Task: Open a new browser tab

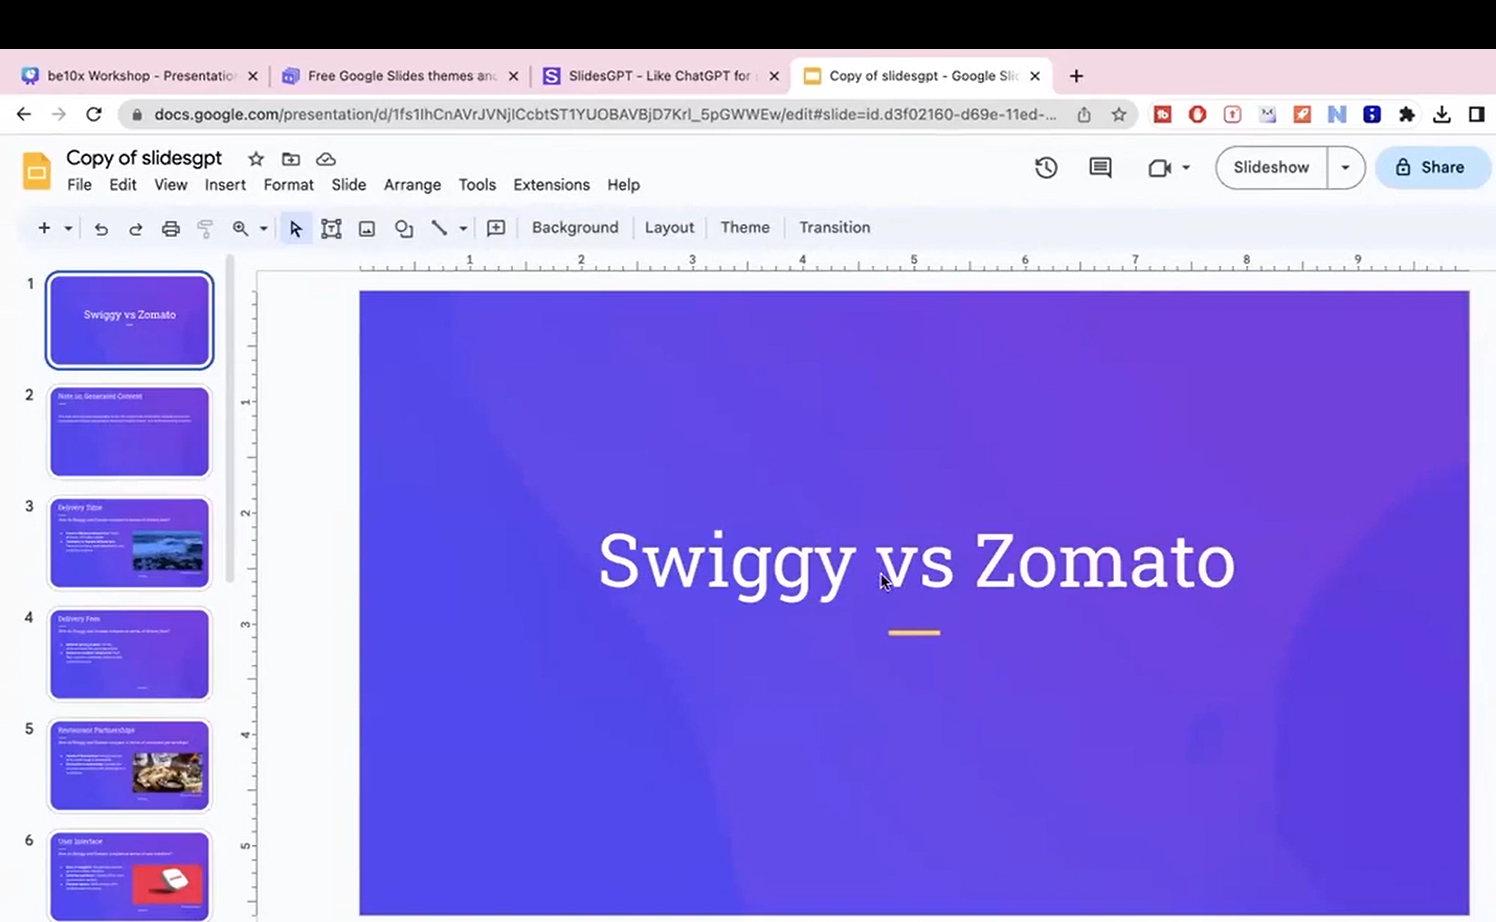Action: (x=1076, y=76)
